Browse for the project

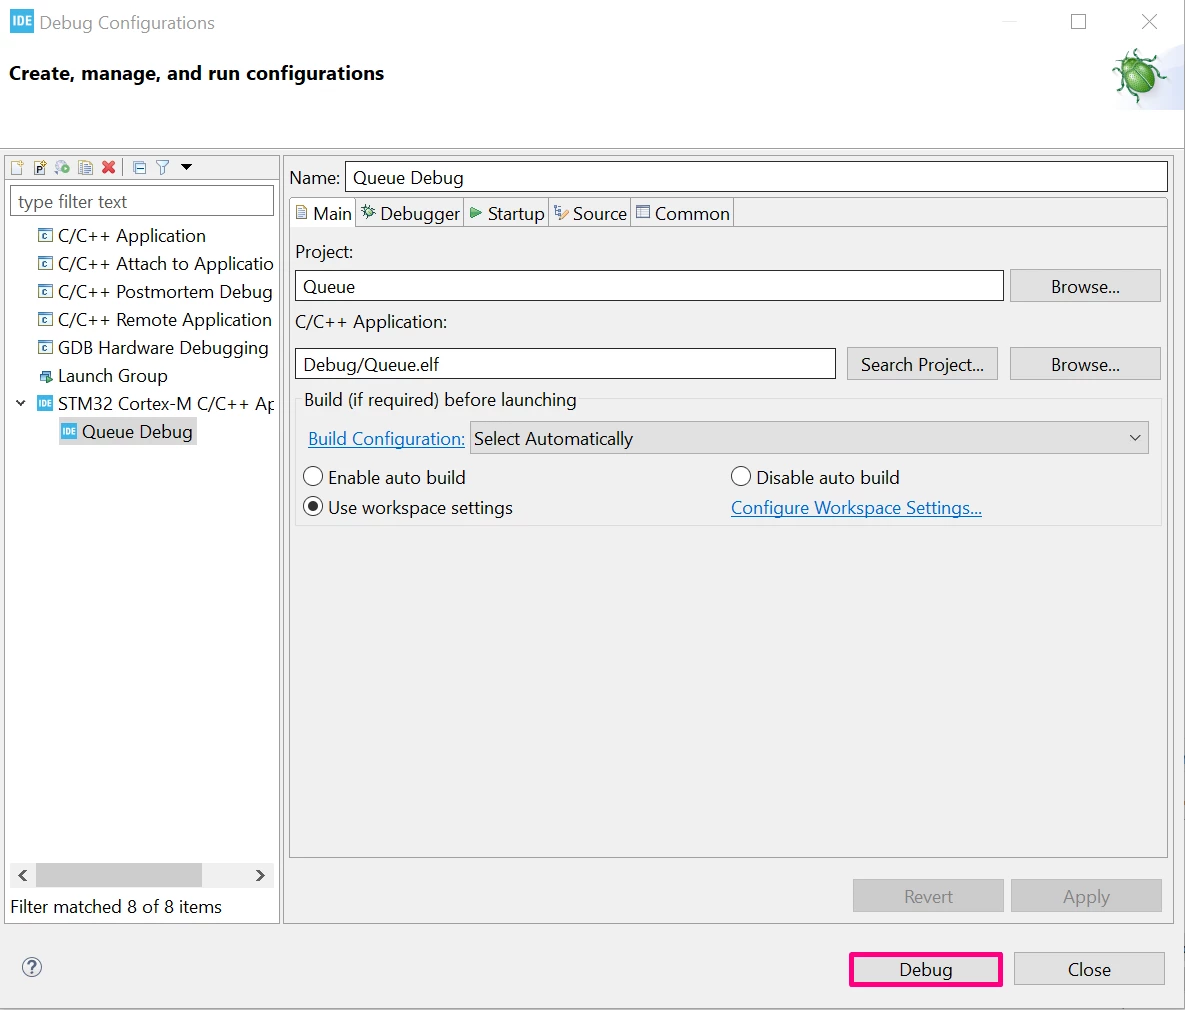(1085, 286)
